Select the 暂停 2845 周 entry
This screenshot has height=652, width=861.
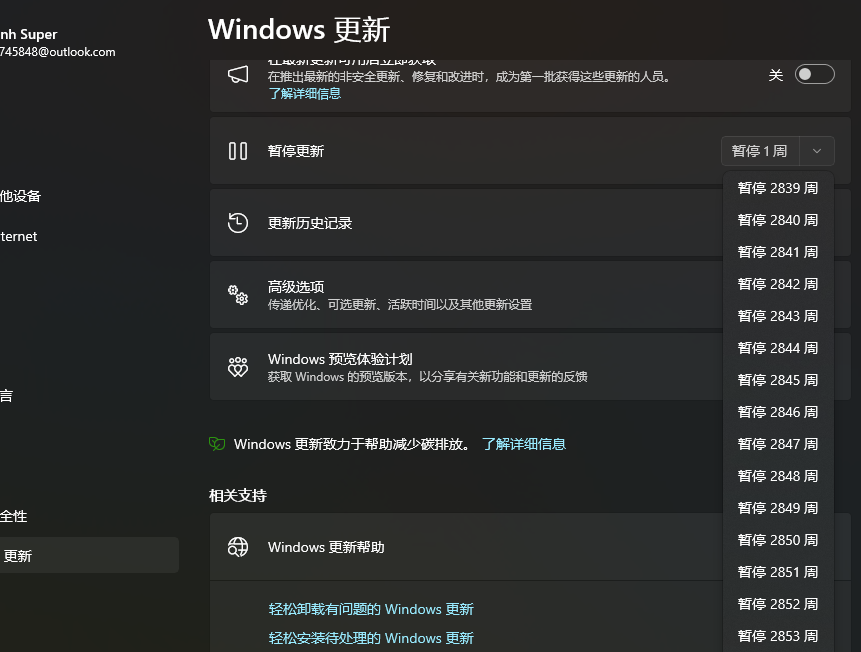[778, 380]
